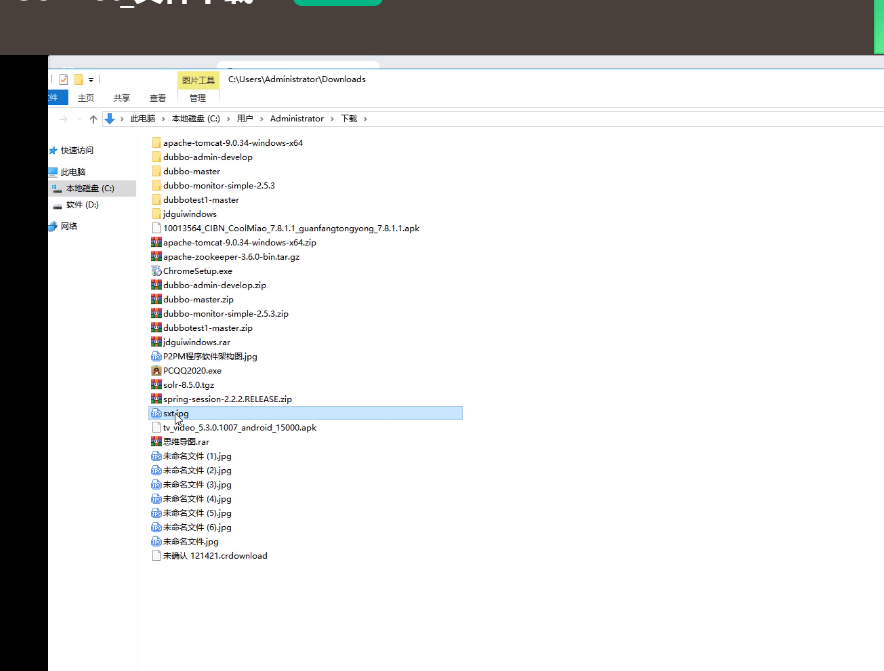
Task: Click the quick access new folder icon
Action: (x=79, y=80)
